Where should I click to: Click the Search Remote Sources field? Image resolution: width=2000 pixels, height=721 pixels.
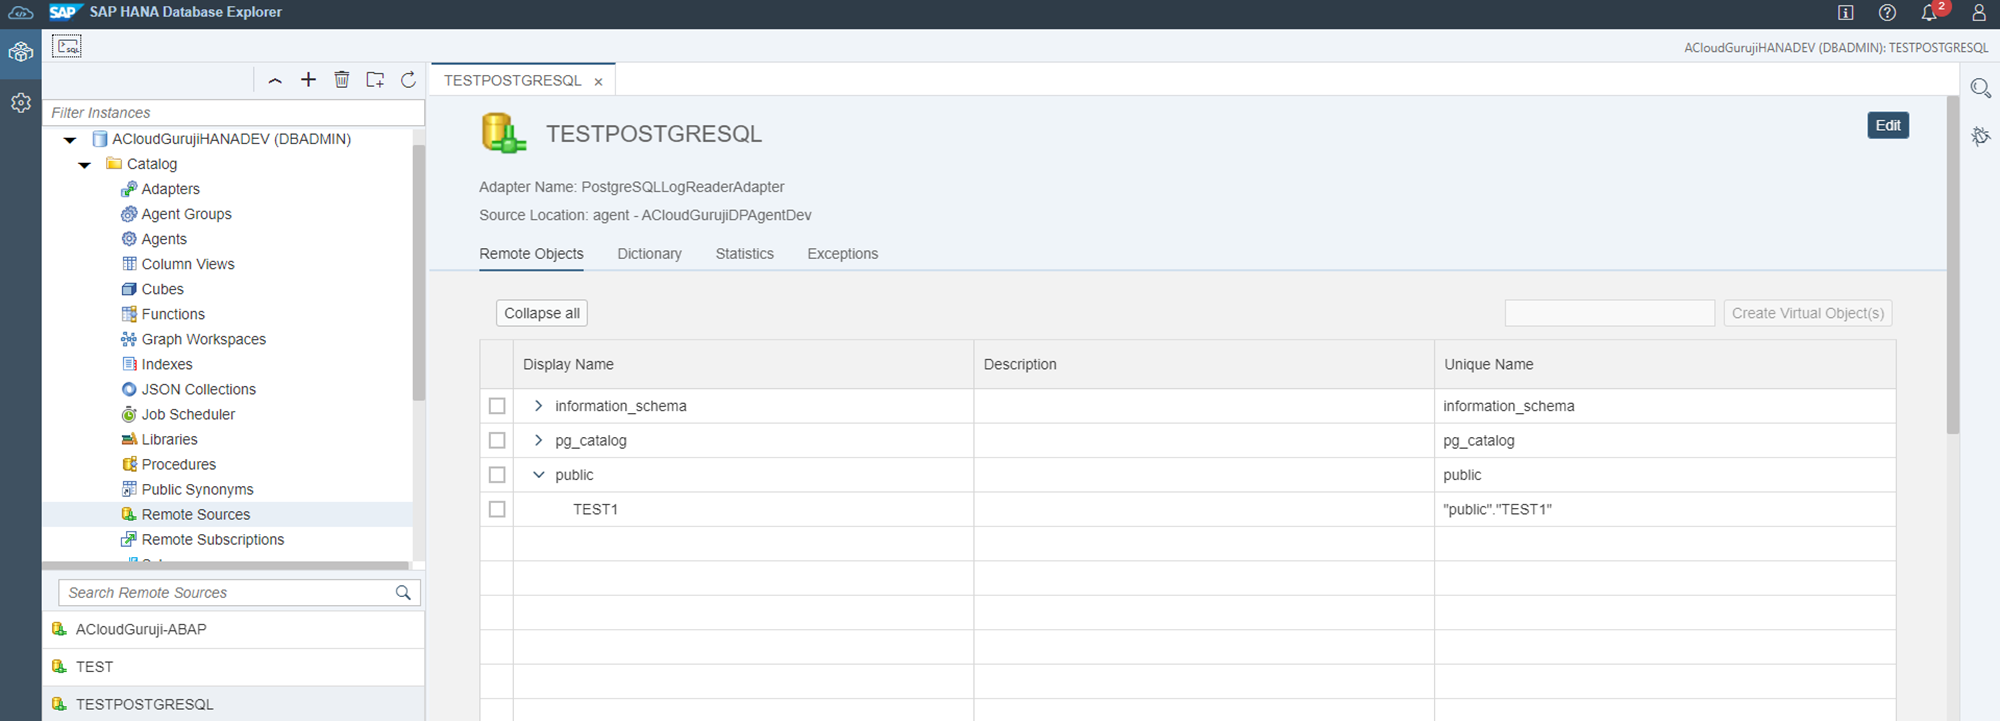pos(228,593)
